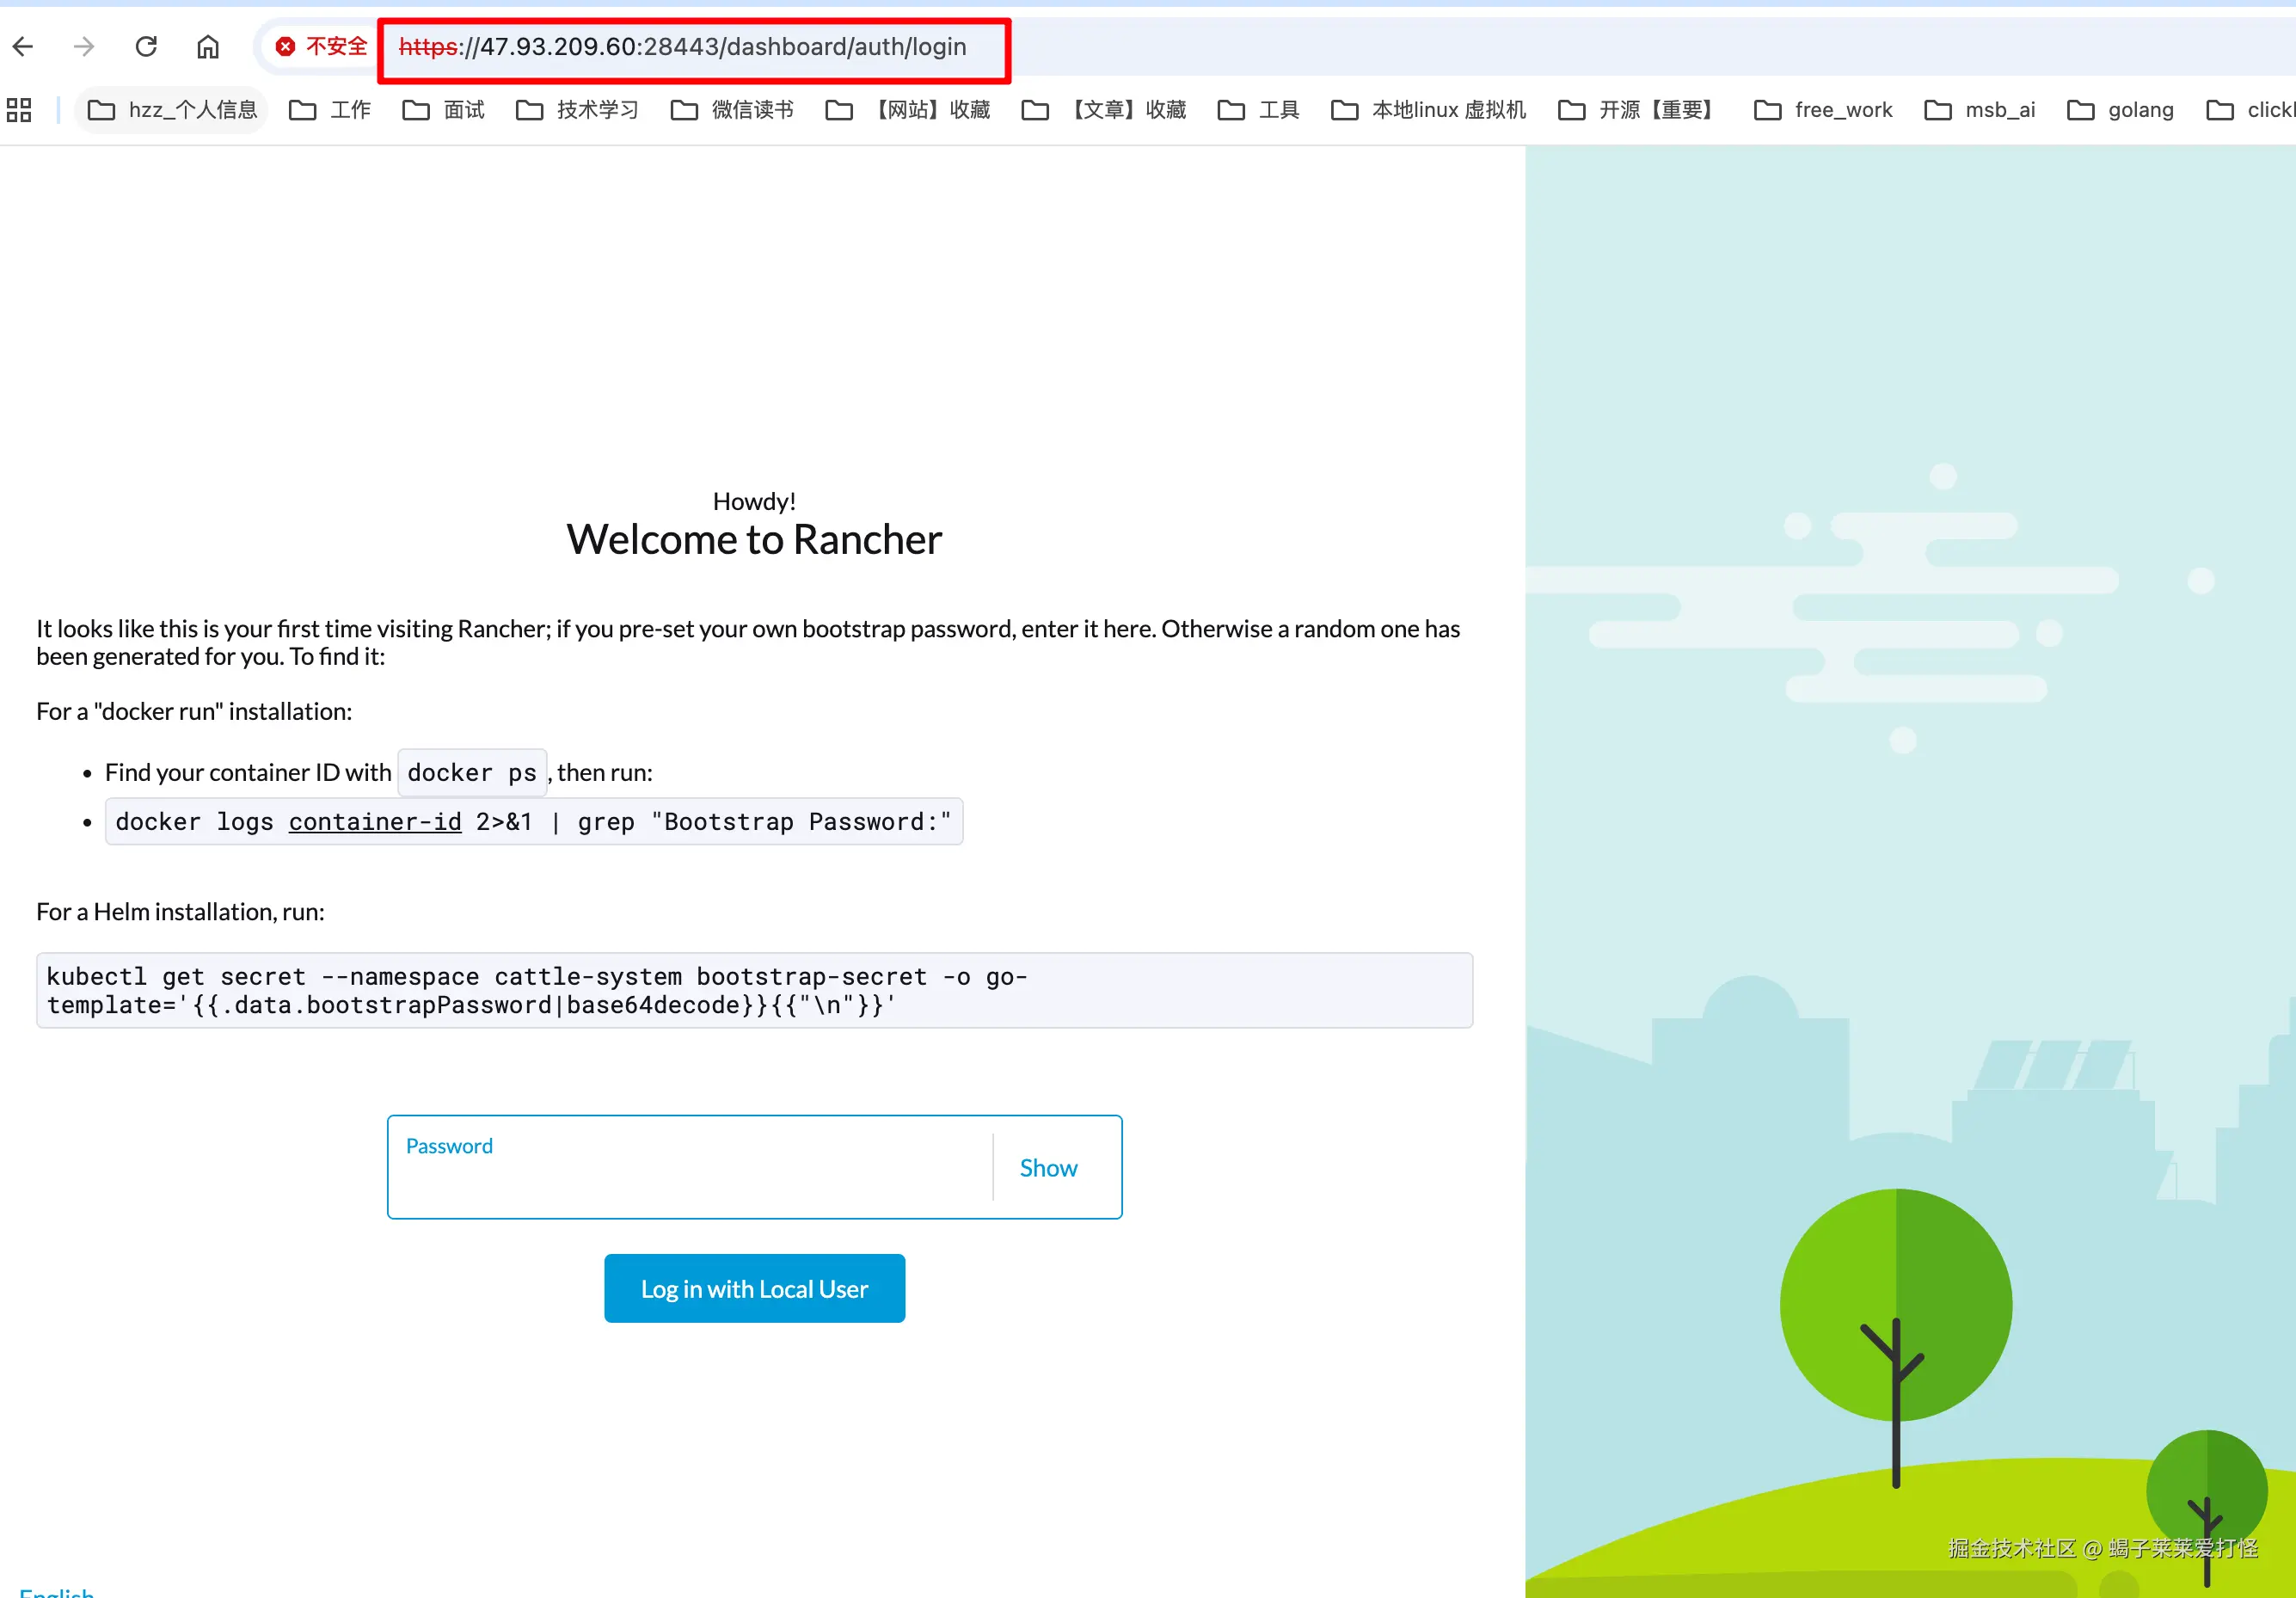Click the browser back arrow

pyautogui.click(x=23, y=47)
